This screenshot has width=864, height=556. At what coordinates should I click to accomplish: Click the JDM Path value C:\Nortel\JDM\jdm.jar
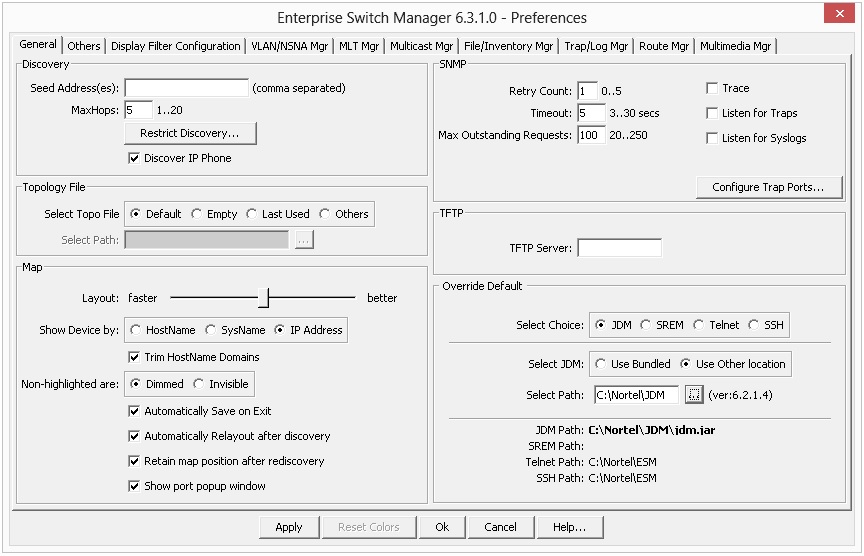pos(652,430)
